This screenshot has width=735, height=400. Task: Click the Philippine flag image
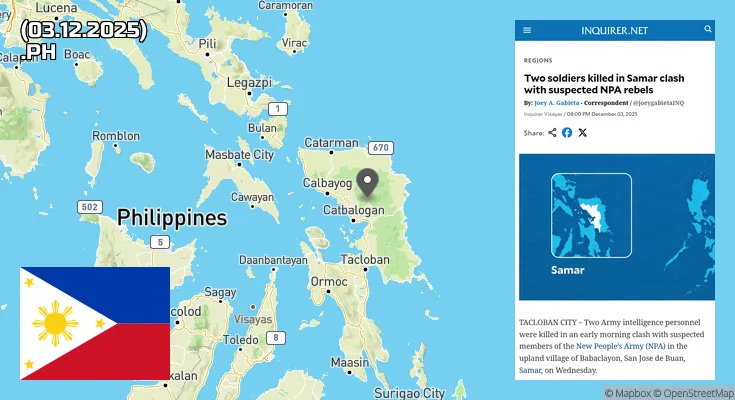tap(95, 323)
